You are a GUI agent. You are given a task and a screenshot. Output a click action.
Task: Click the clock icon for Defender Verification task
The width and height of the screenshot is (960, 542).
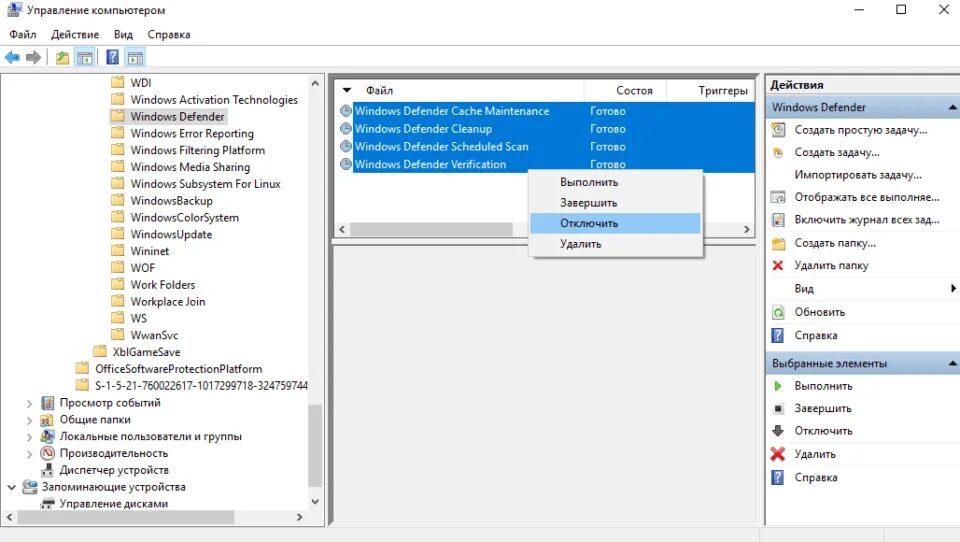[346, 164]
